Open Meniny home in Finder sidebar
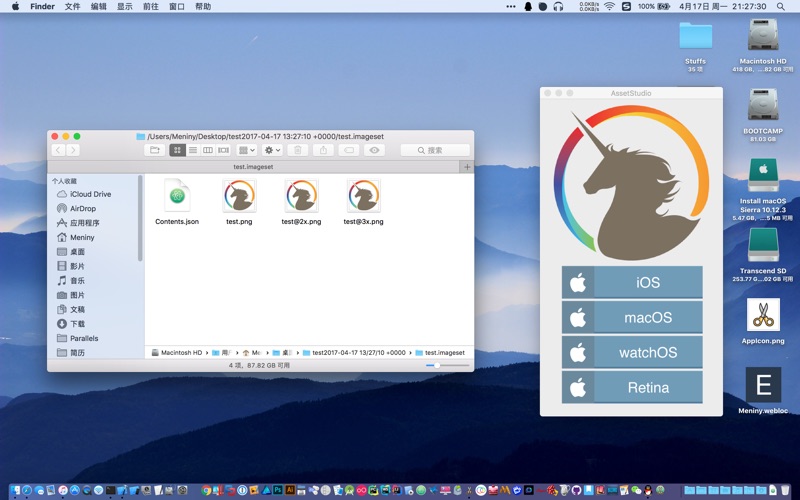This screenshot has width=800, height=500. 82,237
